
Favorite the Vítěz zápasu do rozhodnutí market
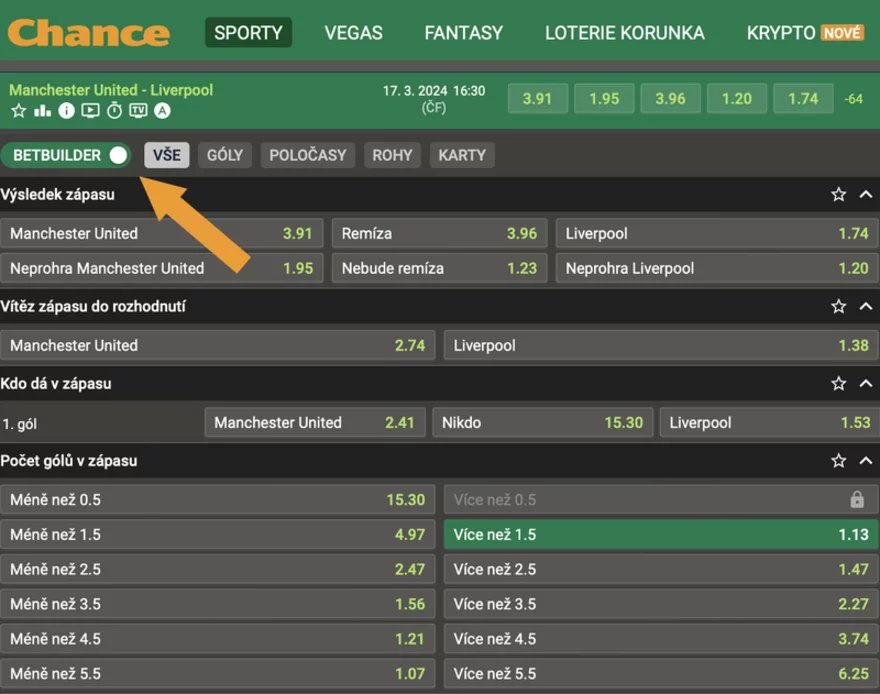point(838,306)
